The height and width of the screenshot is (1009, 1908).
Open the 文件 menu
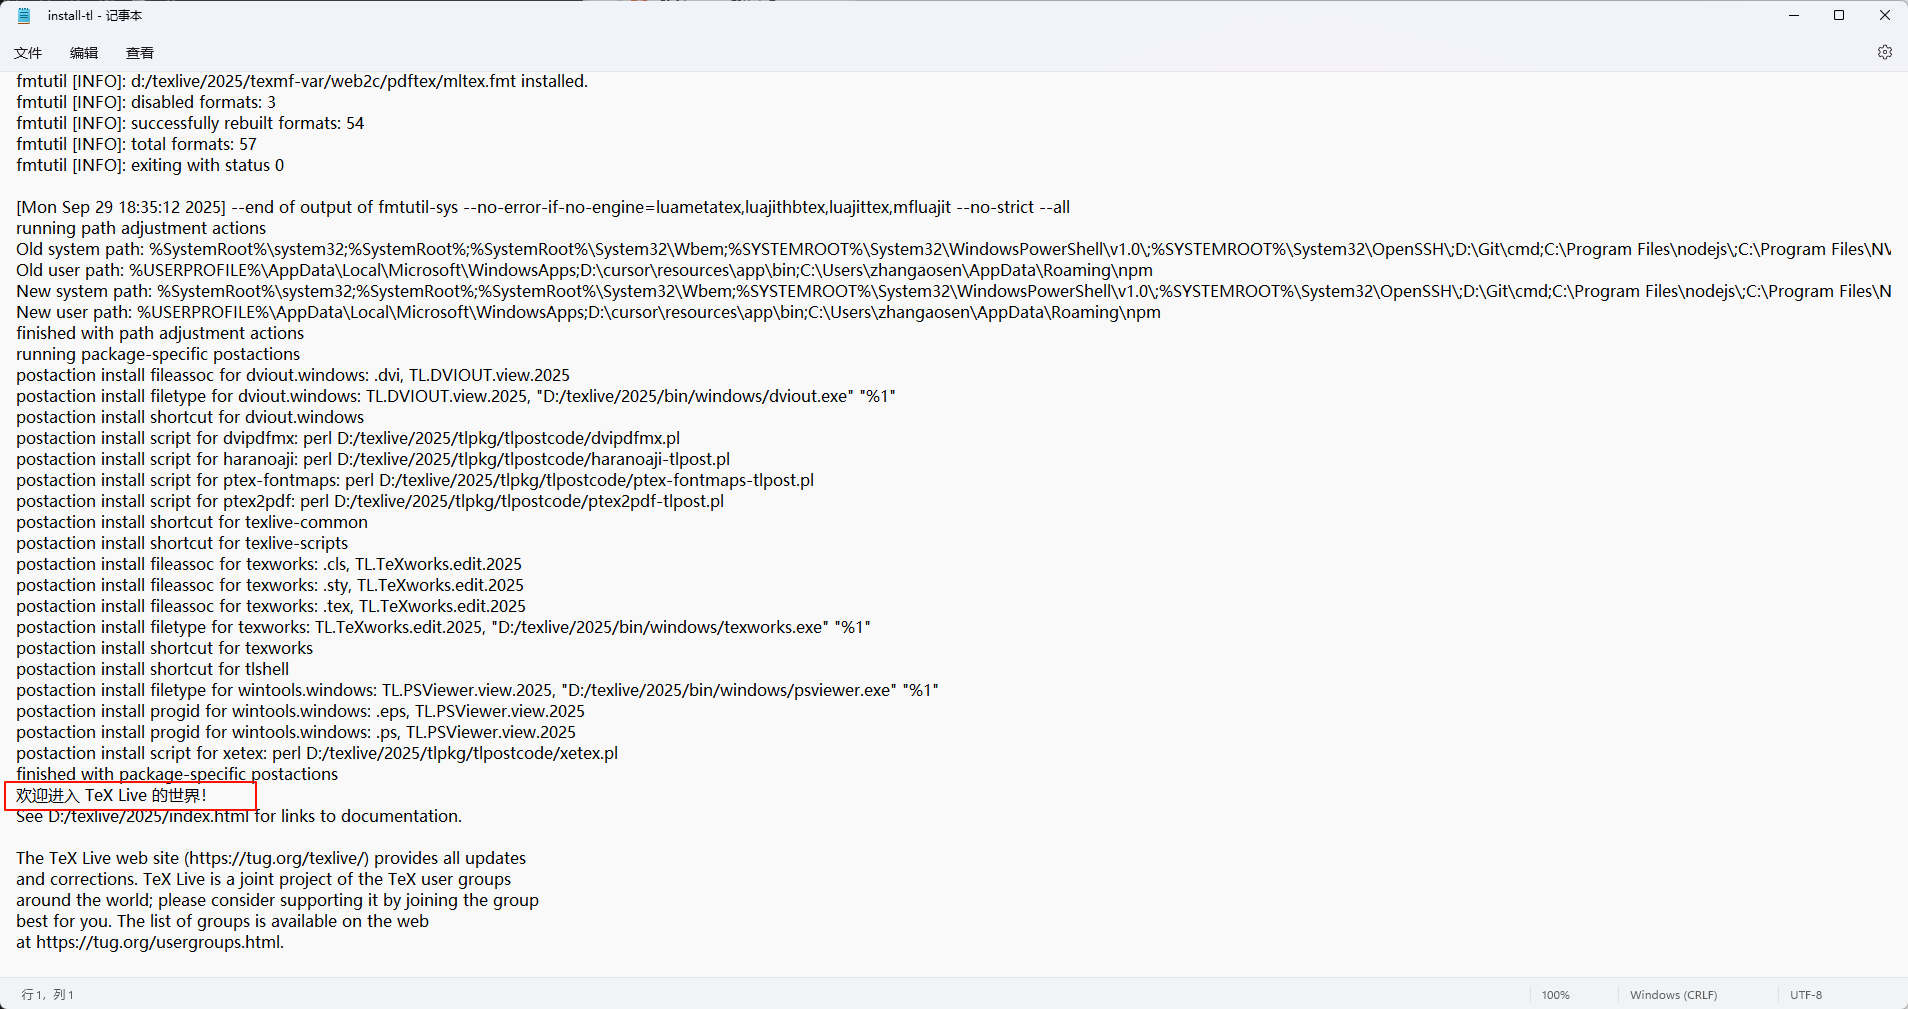(27, 53)
